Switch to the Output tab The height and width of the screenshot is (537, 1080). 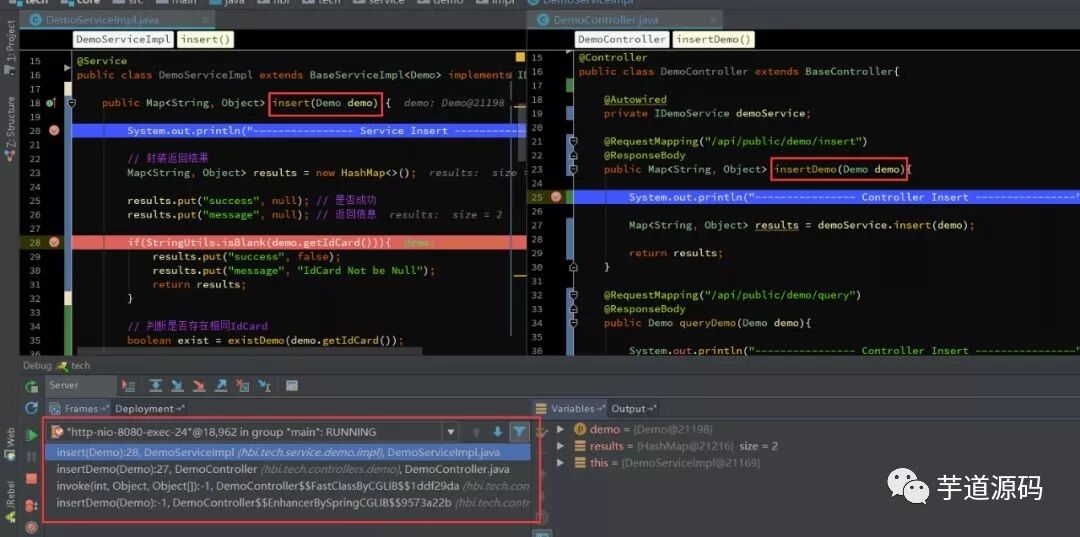tap(633, 408)
